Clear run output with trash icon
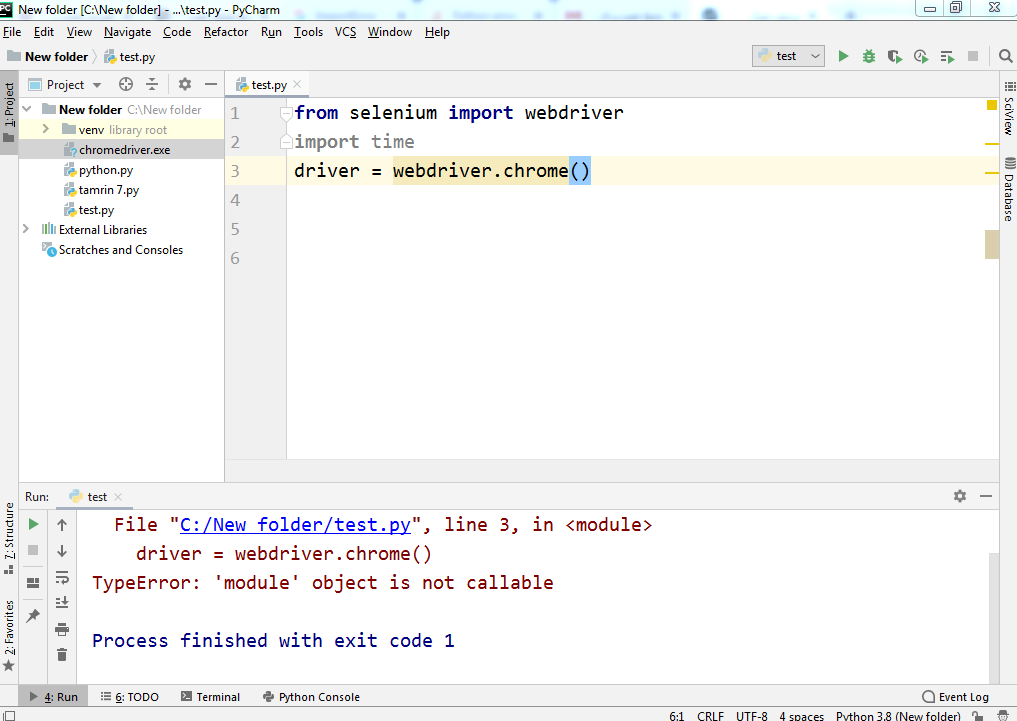 62,655
